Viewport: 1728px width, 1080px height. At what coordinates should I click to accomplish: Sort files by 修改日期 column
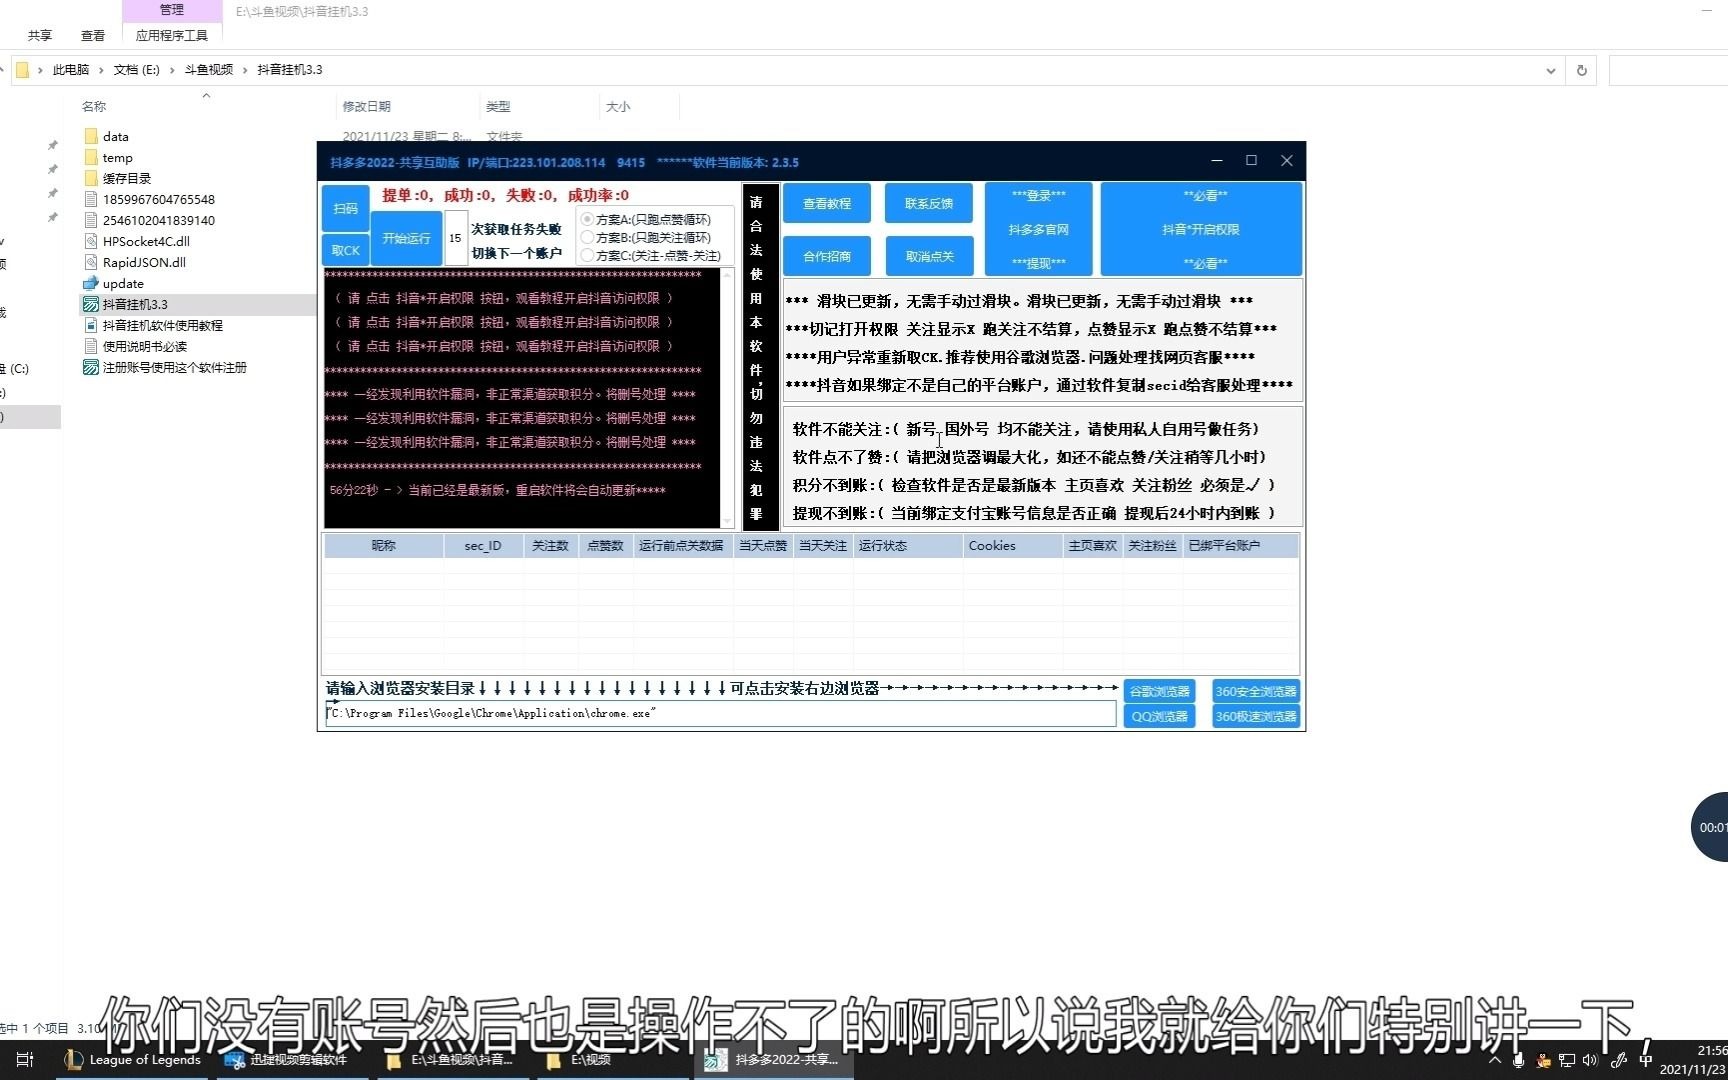click(x=366, y=106)
